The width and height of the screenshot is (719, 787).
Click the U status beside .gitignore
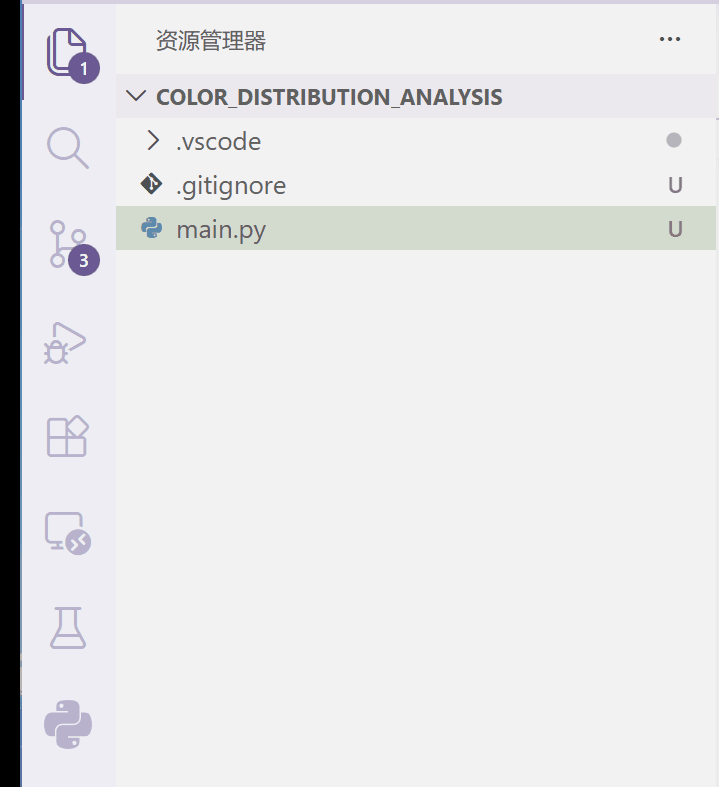tap(675, 186)
